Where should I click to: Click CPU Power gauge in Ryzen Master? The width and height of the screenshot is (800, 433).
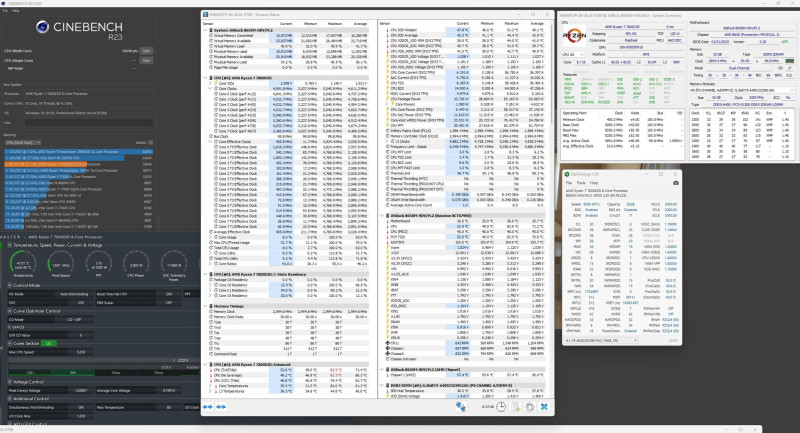[136, 263]
